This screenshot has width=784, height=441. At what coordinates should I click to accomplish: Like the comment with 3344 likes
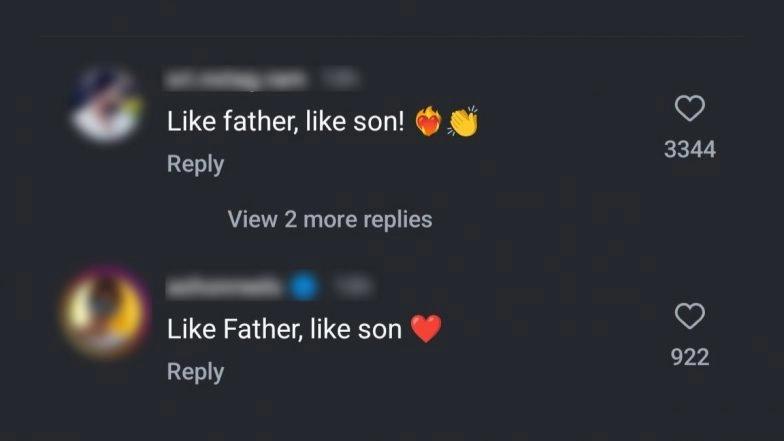[690, 109]
